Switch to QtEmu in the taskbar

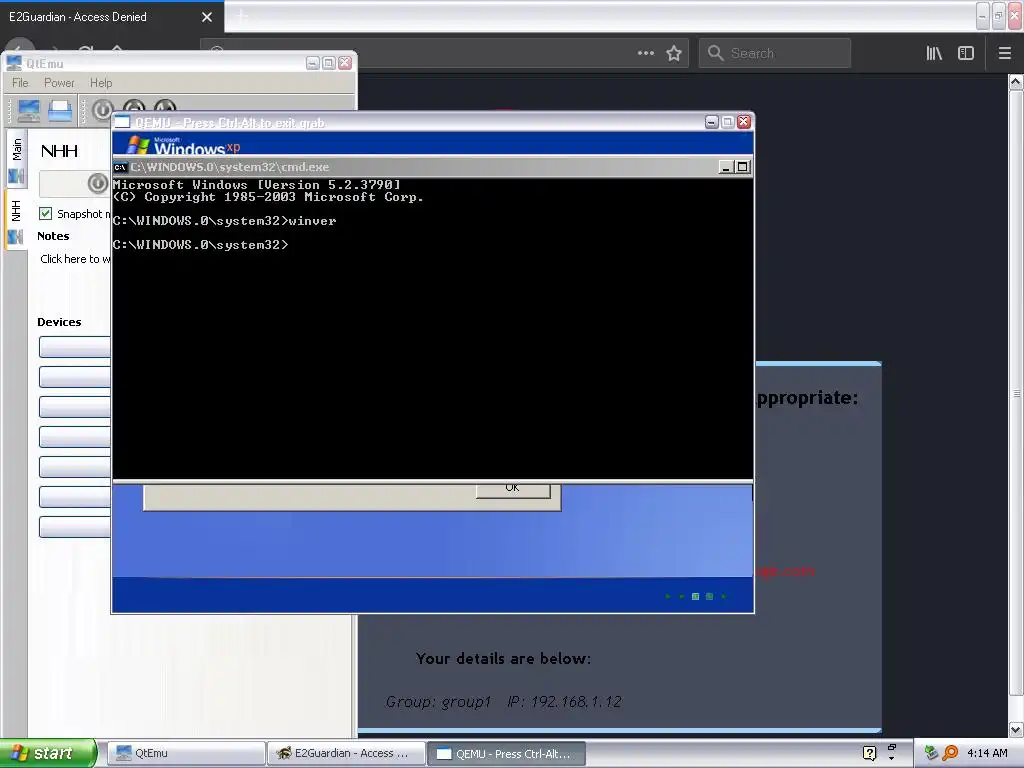185,753
